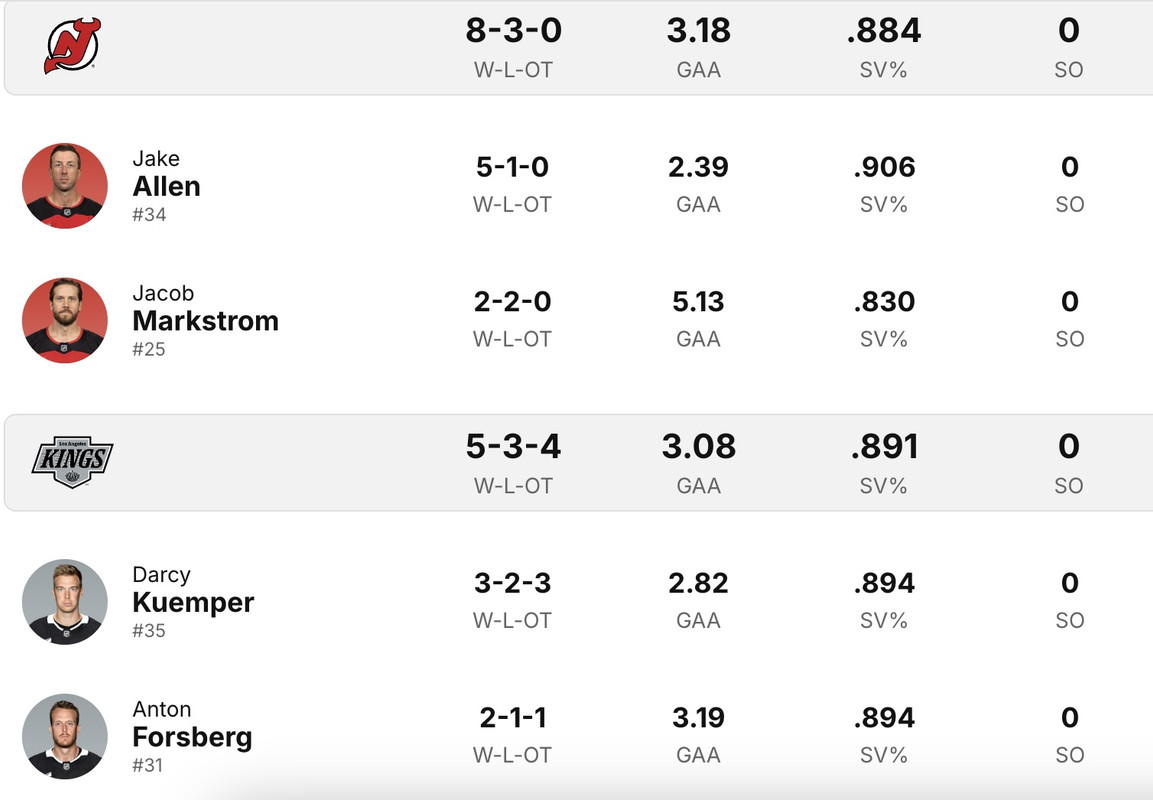Click the Kings 3.08 team GAA
1153x800 pixels.
[x=698, y=446]
